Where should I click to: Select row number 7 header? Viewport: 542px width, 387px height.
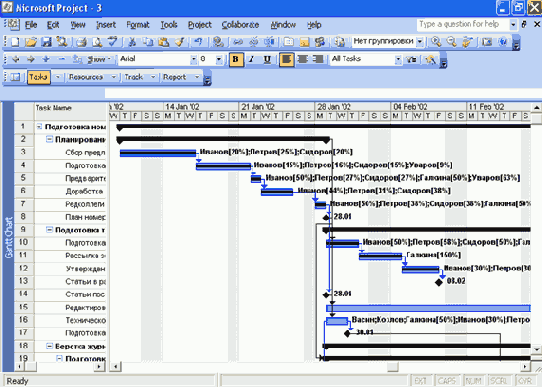(x=24, y=204)
